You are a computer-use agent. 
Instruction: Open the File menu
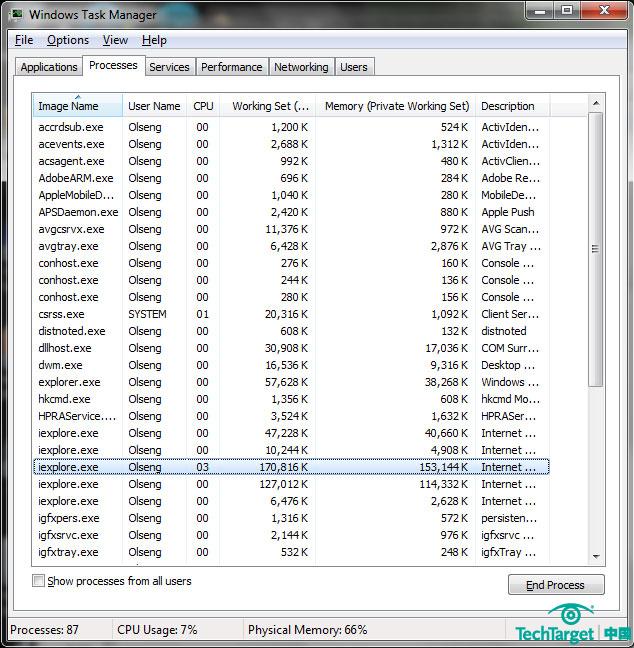coord(24,40)
